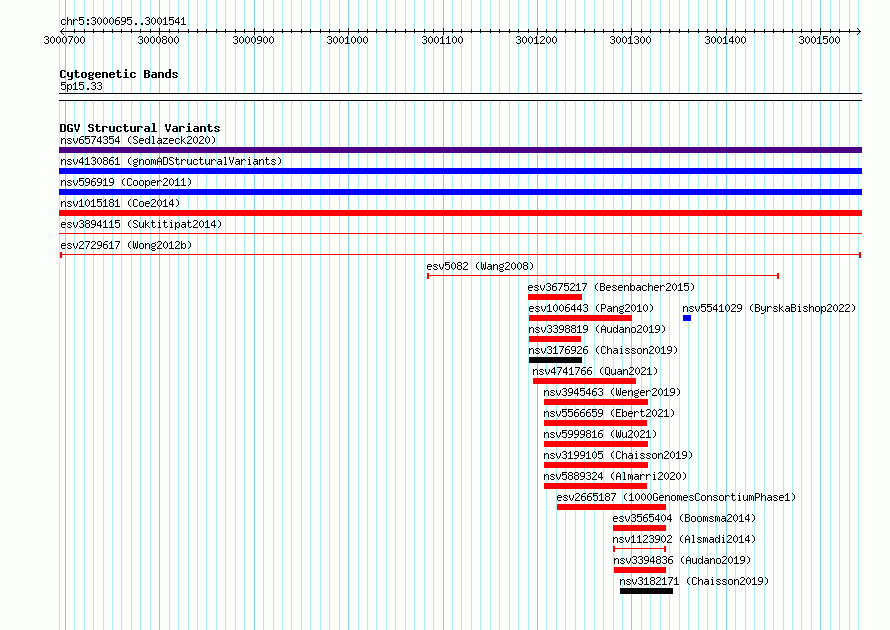Select the 5p15.33 band label
Screen dimensions: 890x630
pyautogui.click(x=81, y=86)
